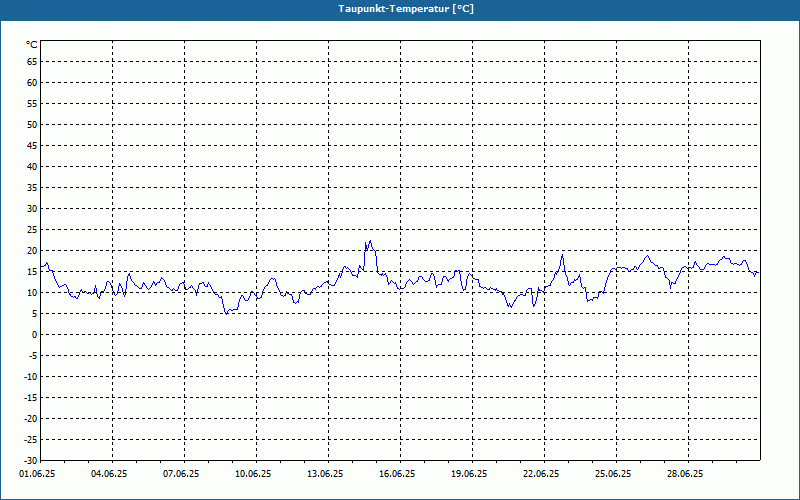Click the 19.06.25 date label
Screen dimensions: 800x500
469,474
